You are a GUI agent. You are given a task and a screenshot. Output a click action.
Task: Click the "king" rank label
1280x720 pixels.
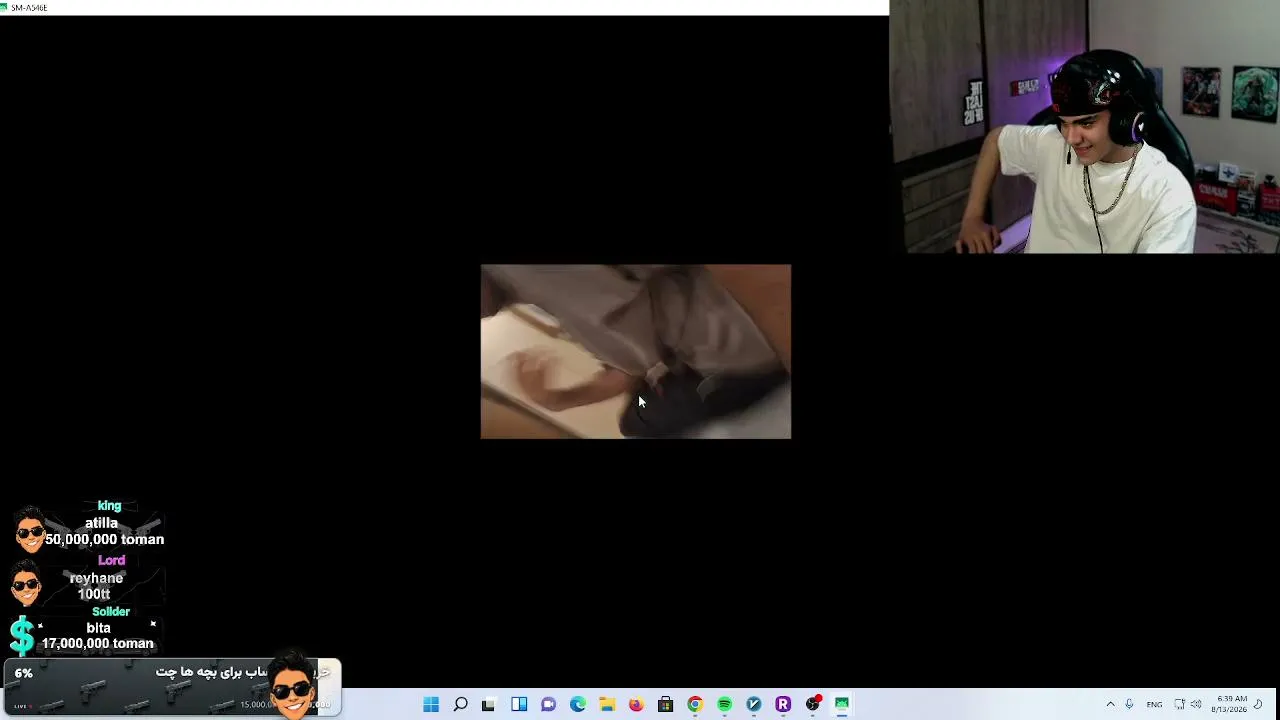pos(109,506)
